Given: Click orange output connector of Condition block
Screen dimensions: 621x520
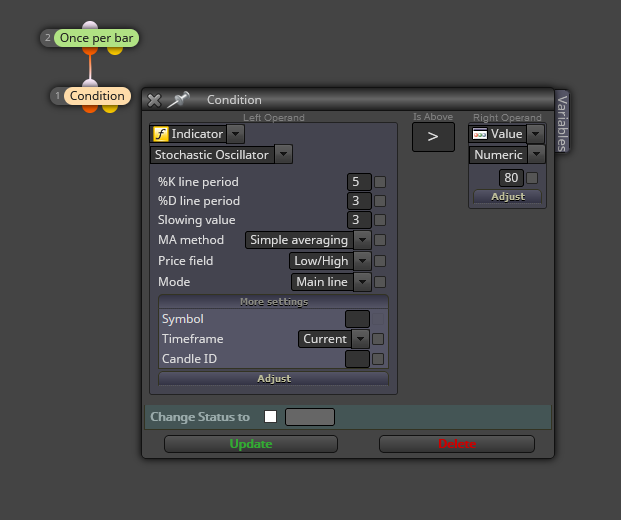Looking at the screenshot, I should (x=90, y=109).
